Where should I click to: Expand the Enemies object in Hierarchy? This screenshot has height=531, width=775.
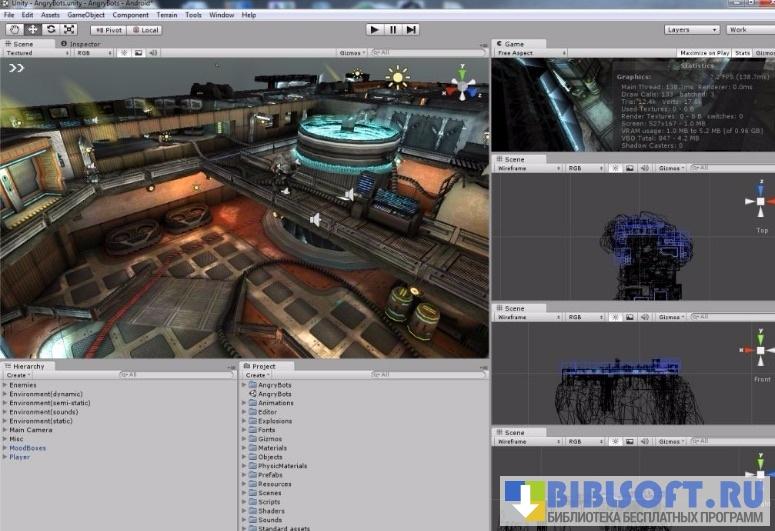point(5,385)
